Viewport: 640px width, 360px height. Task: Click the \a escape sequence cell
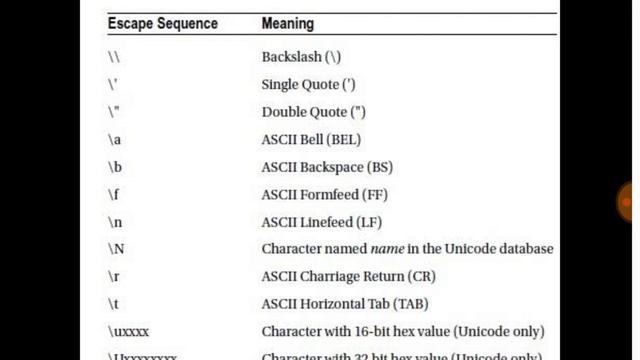(114, 140)
